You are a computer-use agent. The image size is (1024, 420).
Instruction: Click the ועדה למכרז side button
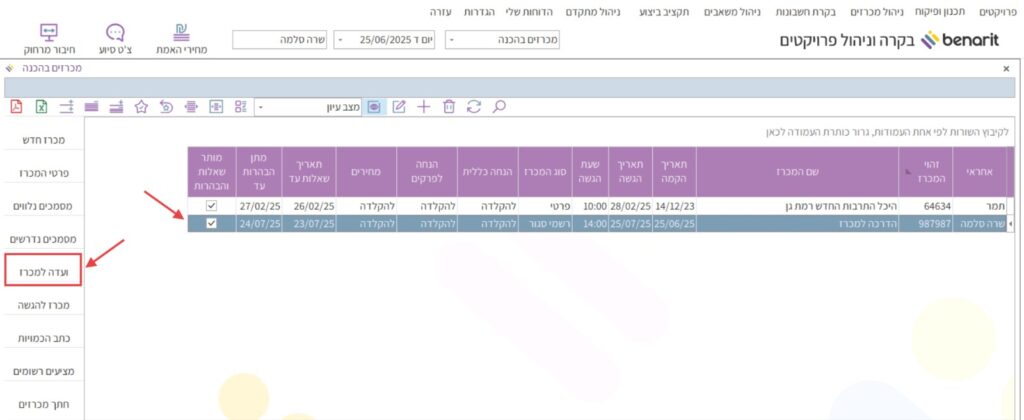coord(43,271)
